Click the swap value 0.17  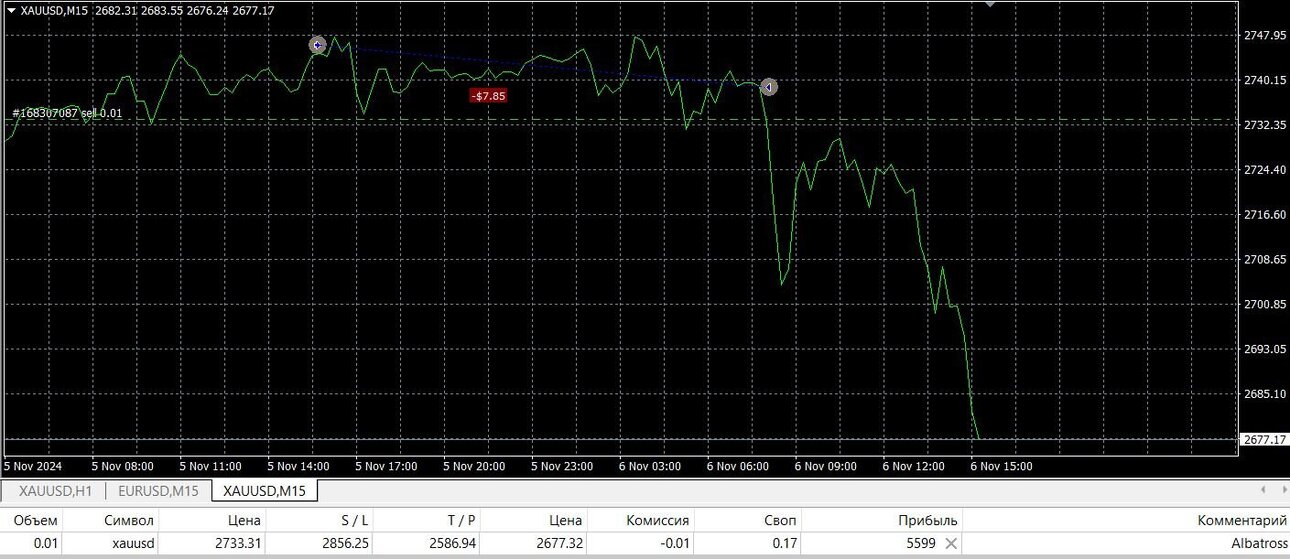tap(783, 544)
